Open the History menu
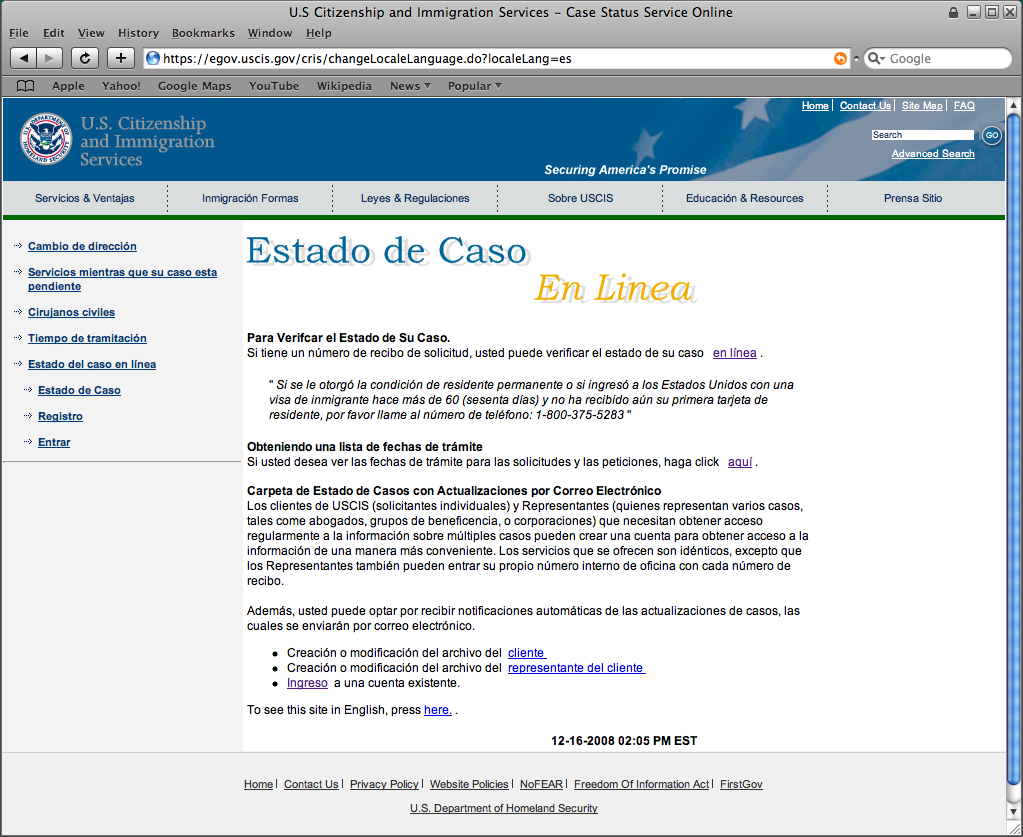The height and width of the screenshot is (837, 1023). (x=138, y=33)
